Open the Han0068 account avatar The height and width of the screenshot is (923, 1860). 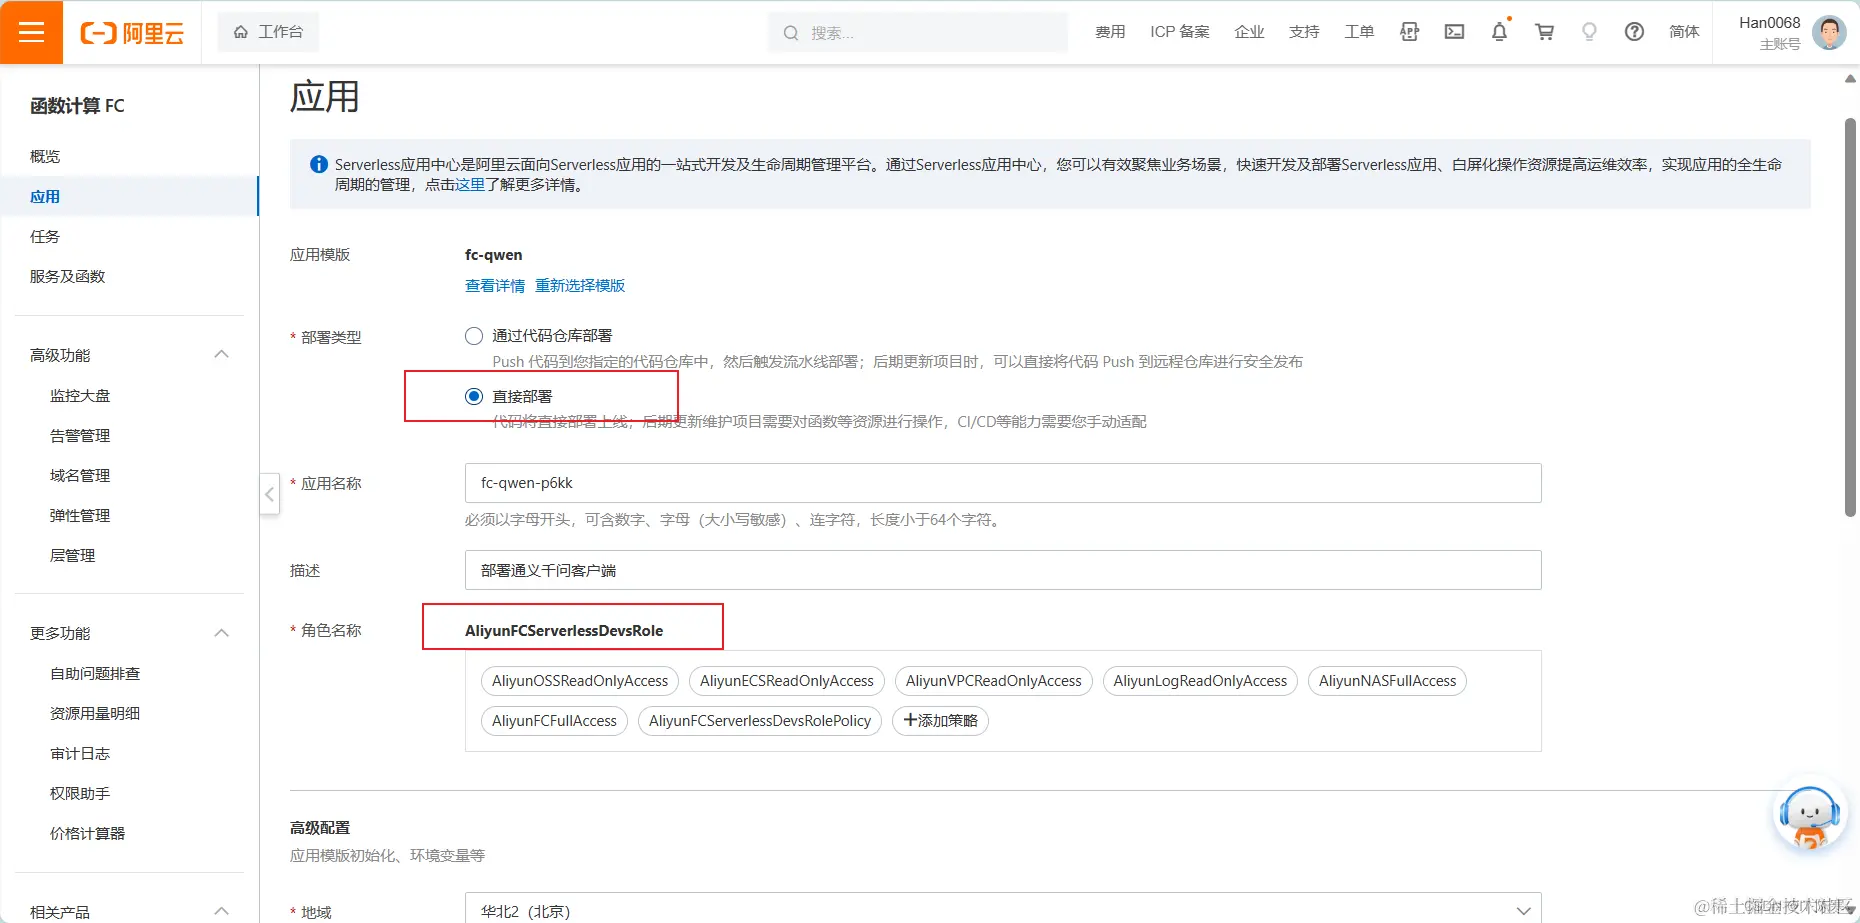coord(1829,32)
